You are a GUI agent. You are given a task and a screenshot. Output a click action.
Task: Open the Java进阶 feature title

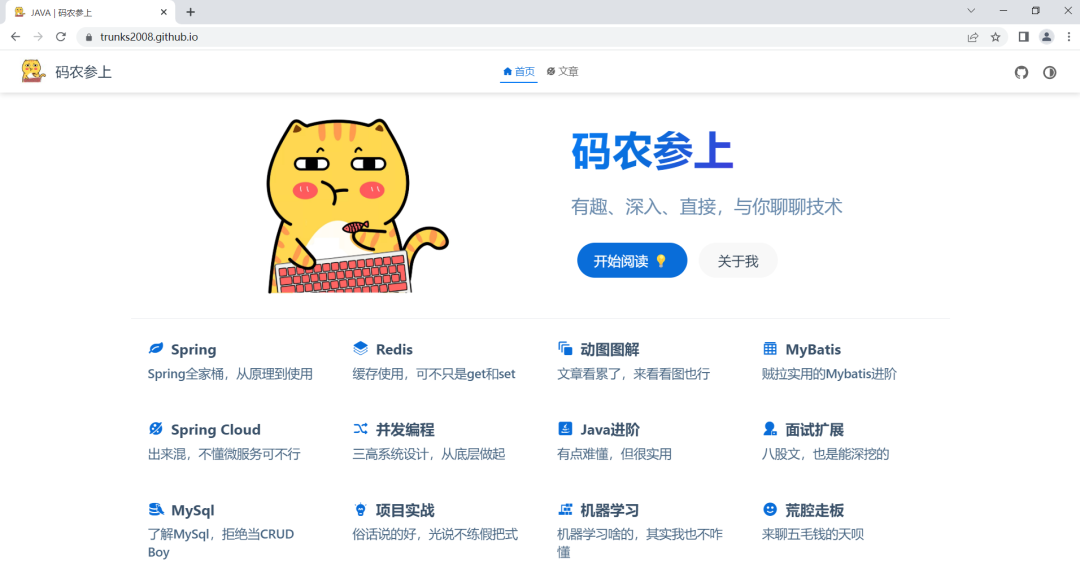pyautogui.click(x=610, y=429)
